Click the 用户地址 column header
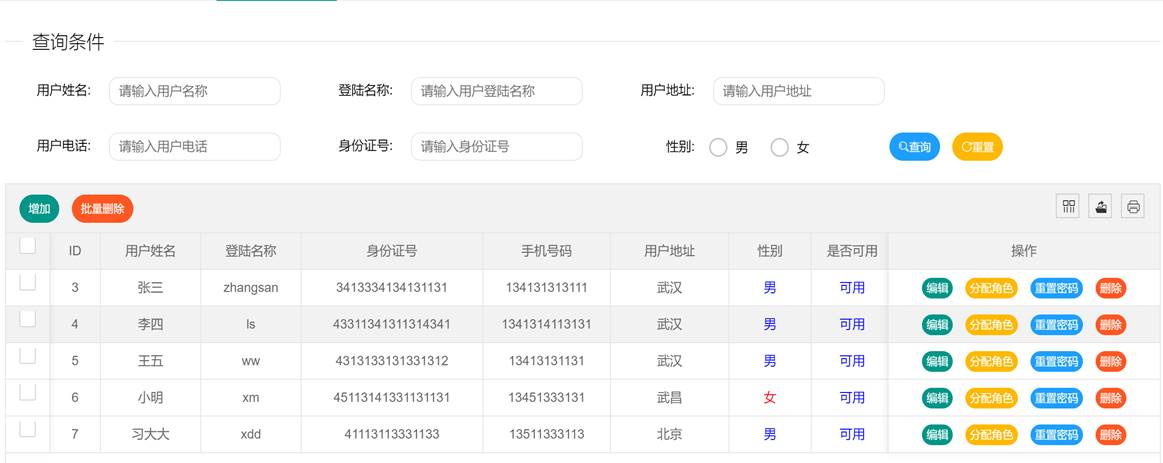 [670, 251]
